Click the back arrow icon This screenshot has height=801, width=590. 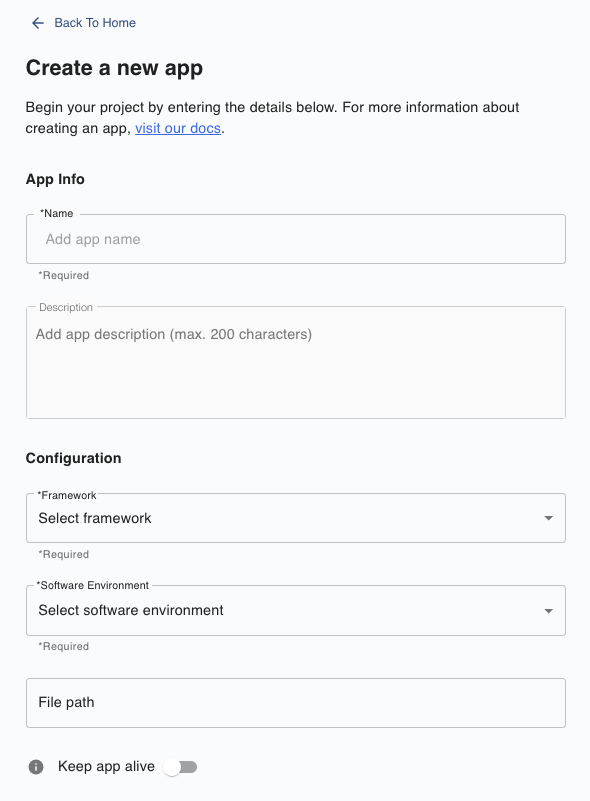point(37,22)
